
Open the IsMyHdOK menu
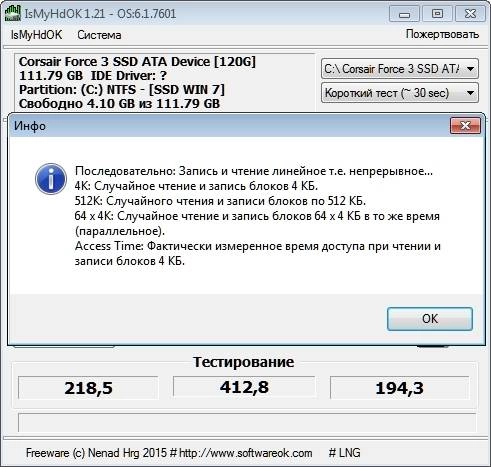(x=36, y=35)
